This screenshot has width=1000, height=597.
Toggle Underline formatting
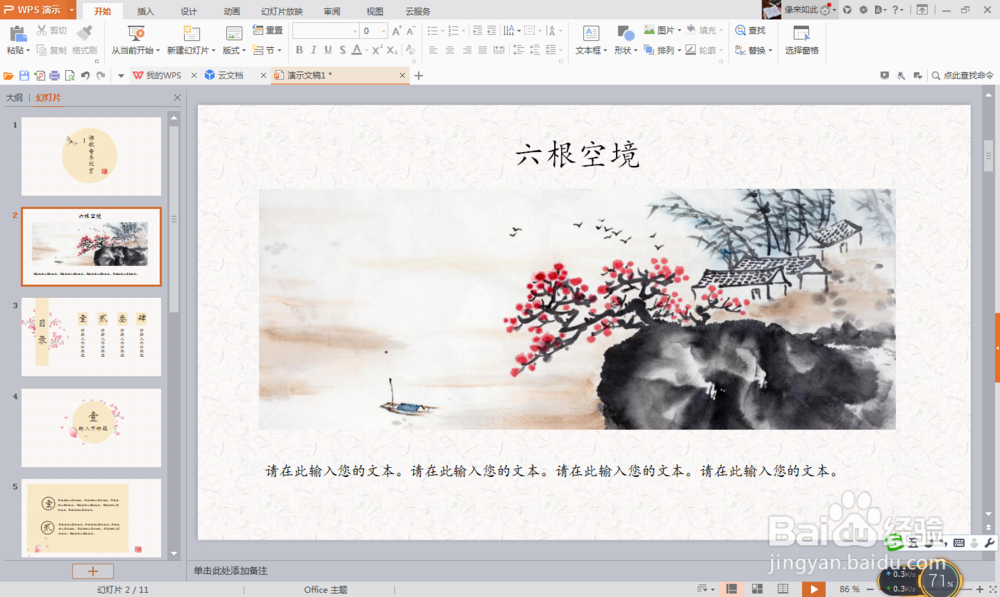(x=328, y=50)
